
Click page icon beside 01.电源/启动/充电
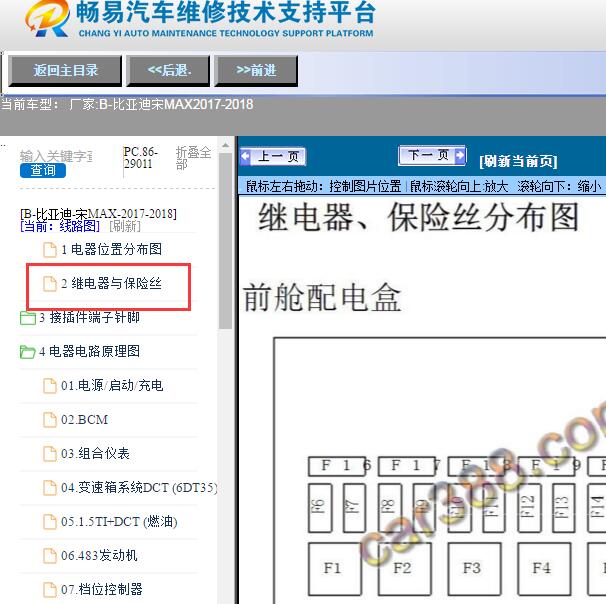pyautogui.click(x=49, y=386)
